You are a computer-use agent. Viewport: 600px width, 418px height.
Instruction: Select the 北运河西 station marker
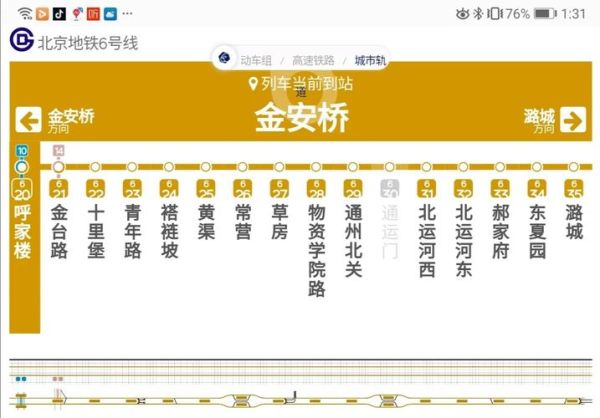pos(426,167)
